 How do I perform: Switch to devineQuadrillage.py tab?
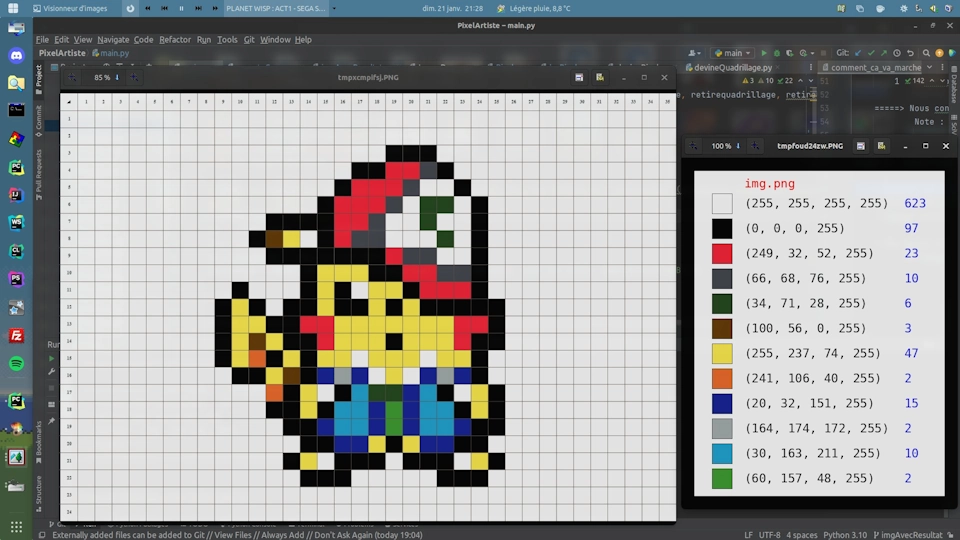732,67
